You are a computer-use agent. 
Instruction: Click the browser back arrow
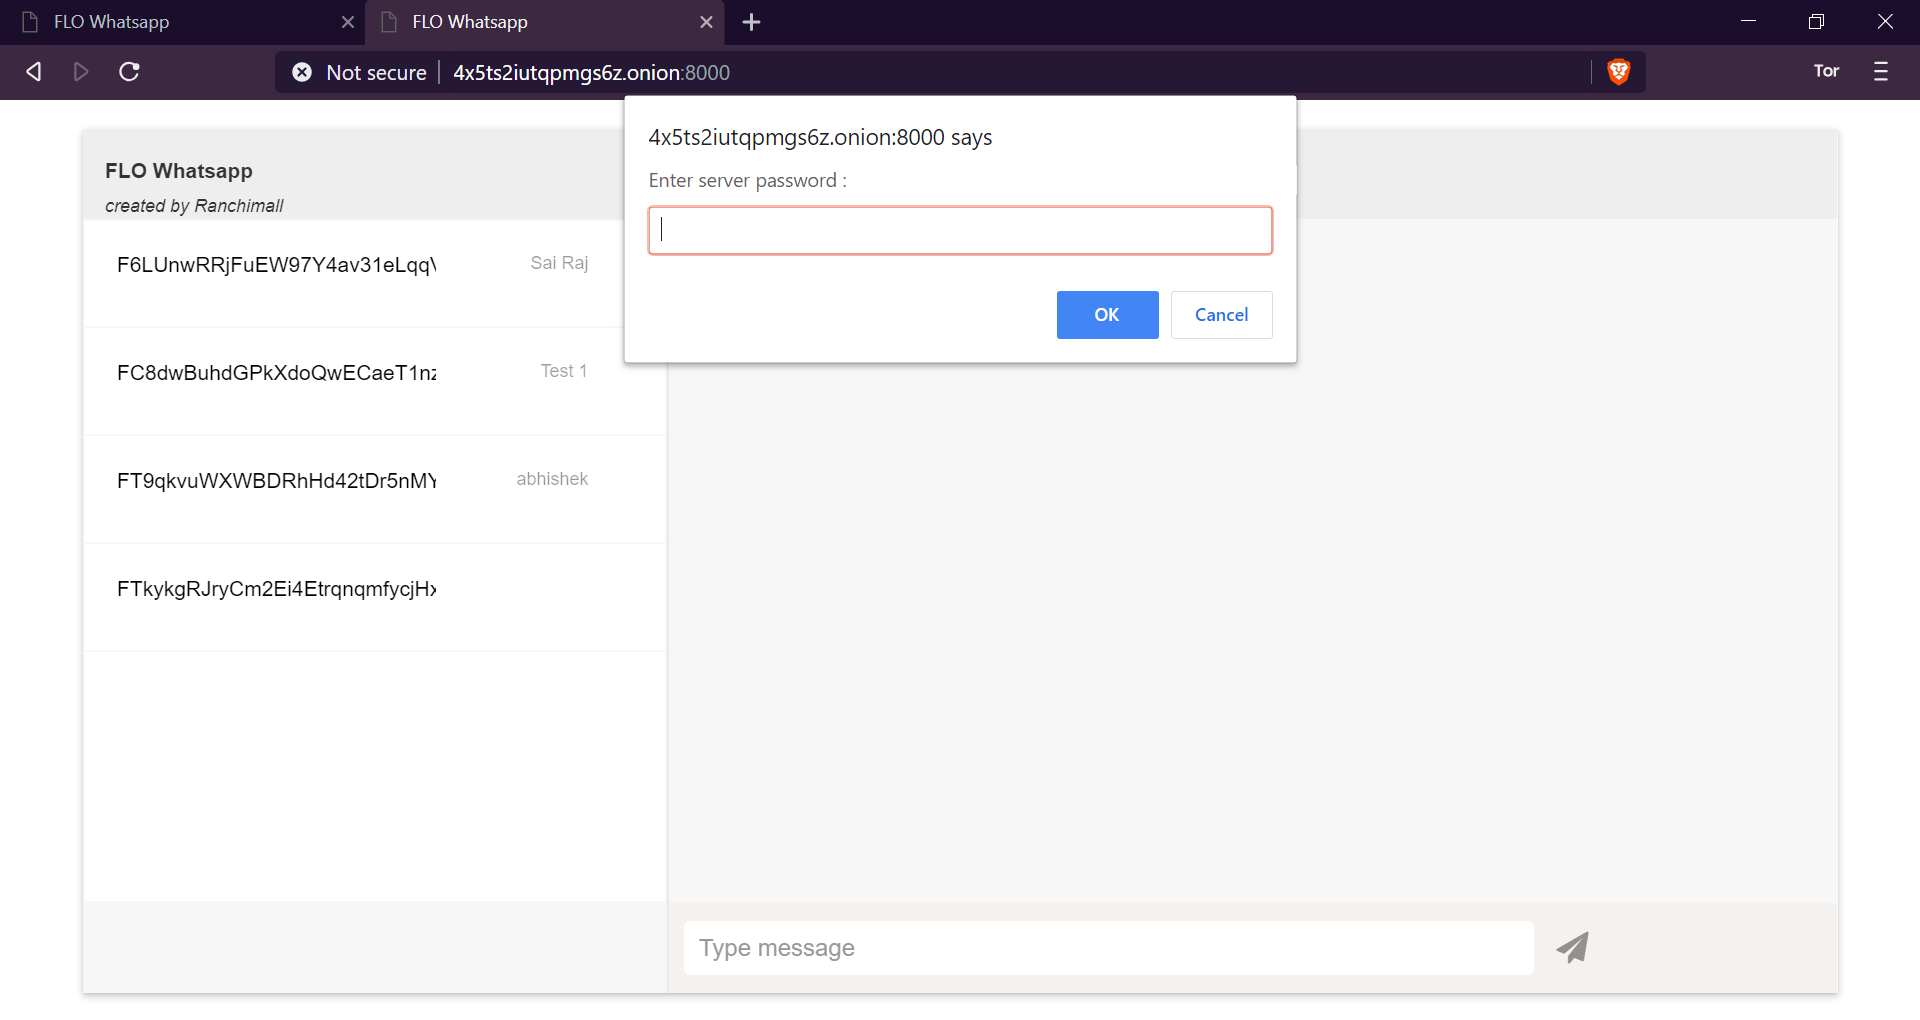[x=34, y=72]
